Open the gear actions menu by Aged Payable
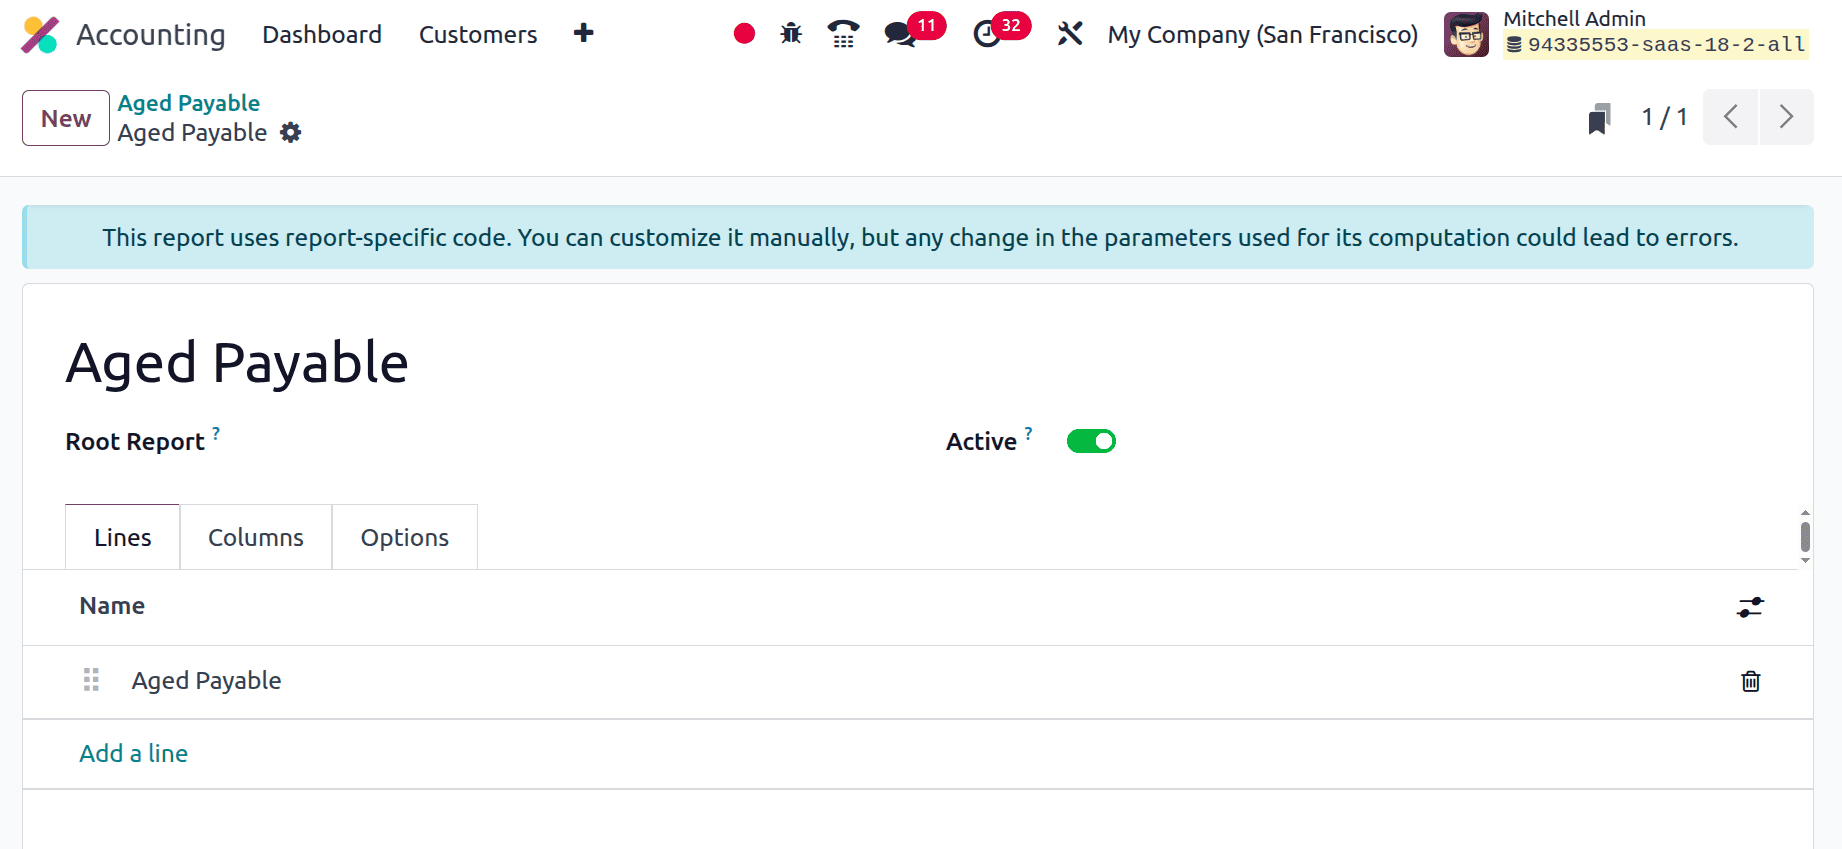The width and height of the screenshot is (1842, 849). click(291, 133)
